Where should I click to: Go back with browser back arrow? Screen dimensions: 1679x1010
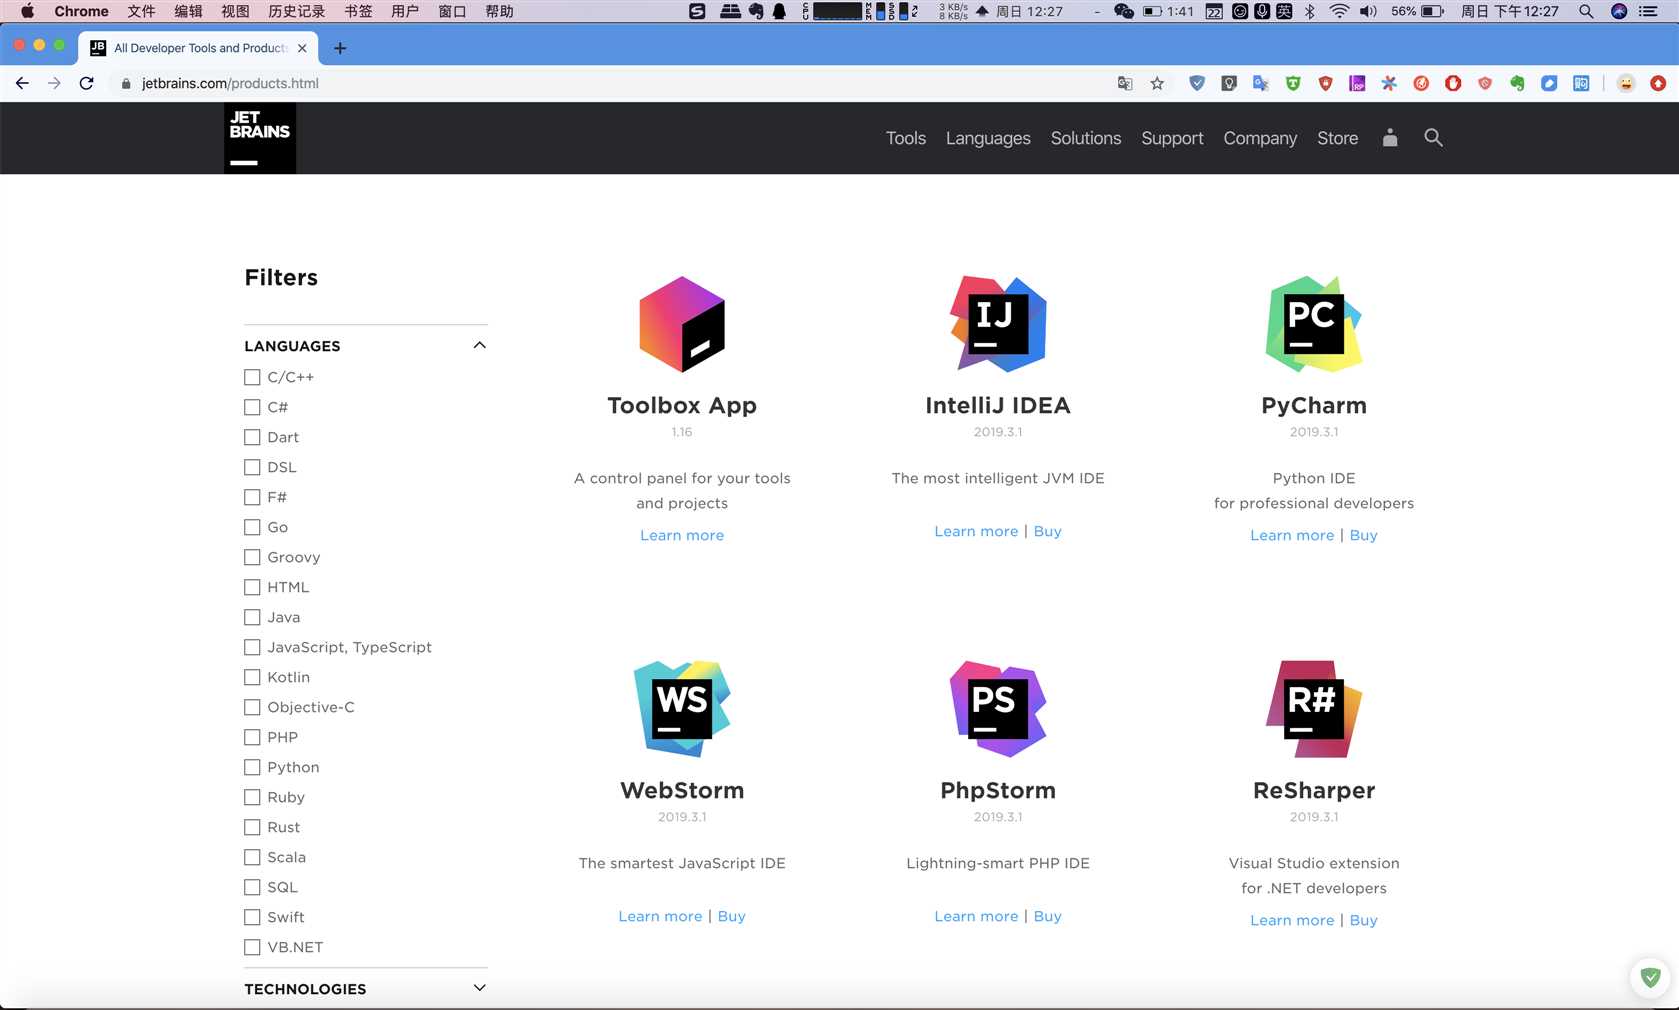[x=22, y=83]
